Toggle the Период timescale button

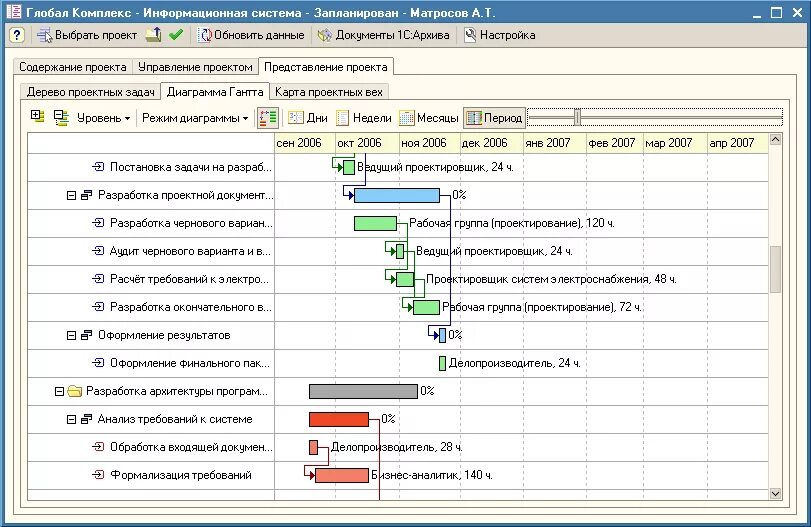[494, 118]
